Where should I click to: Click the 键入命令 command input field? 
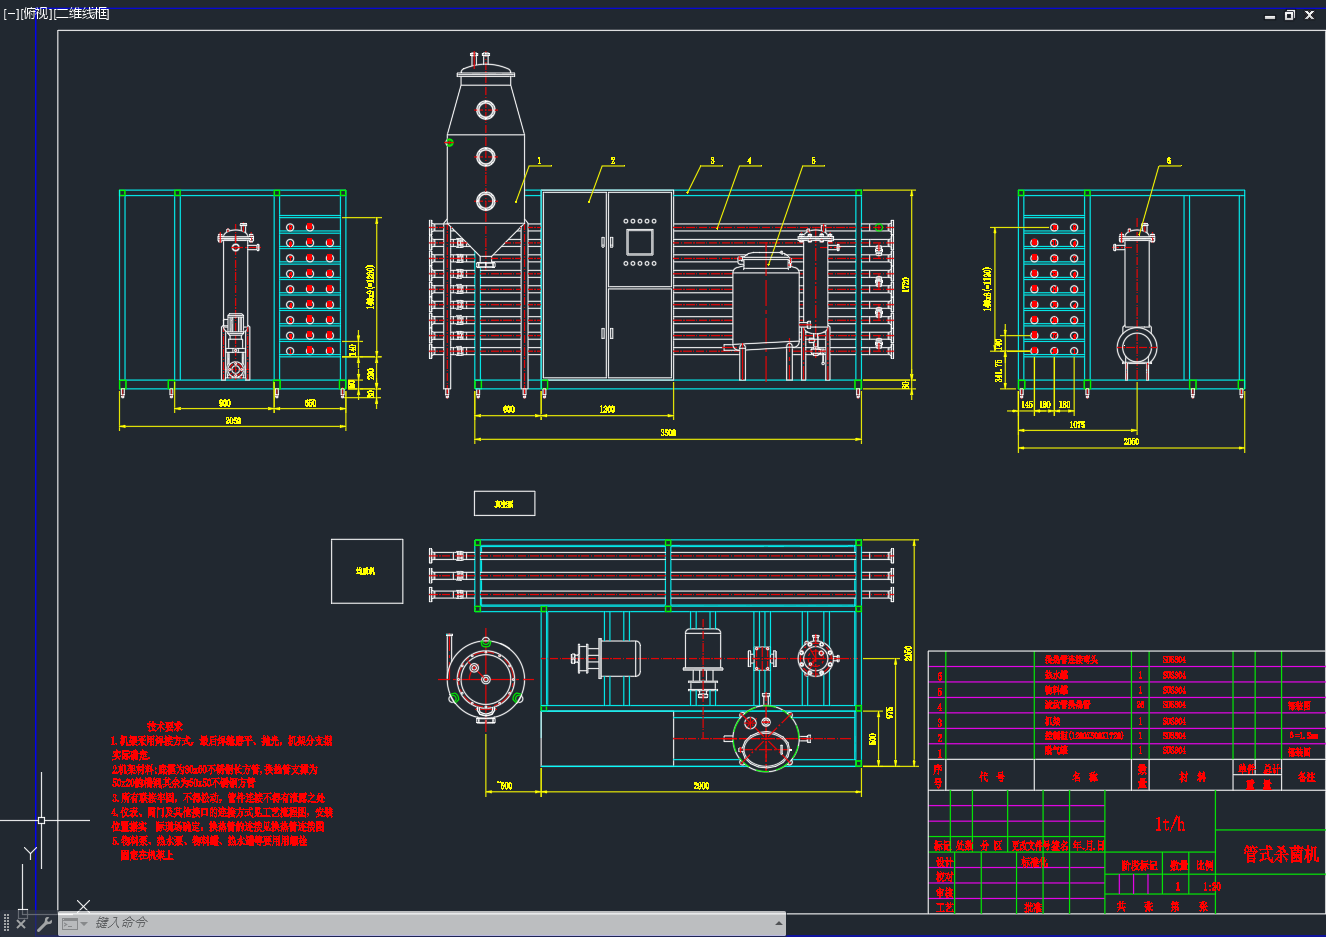(430, 923)
